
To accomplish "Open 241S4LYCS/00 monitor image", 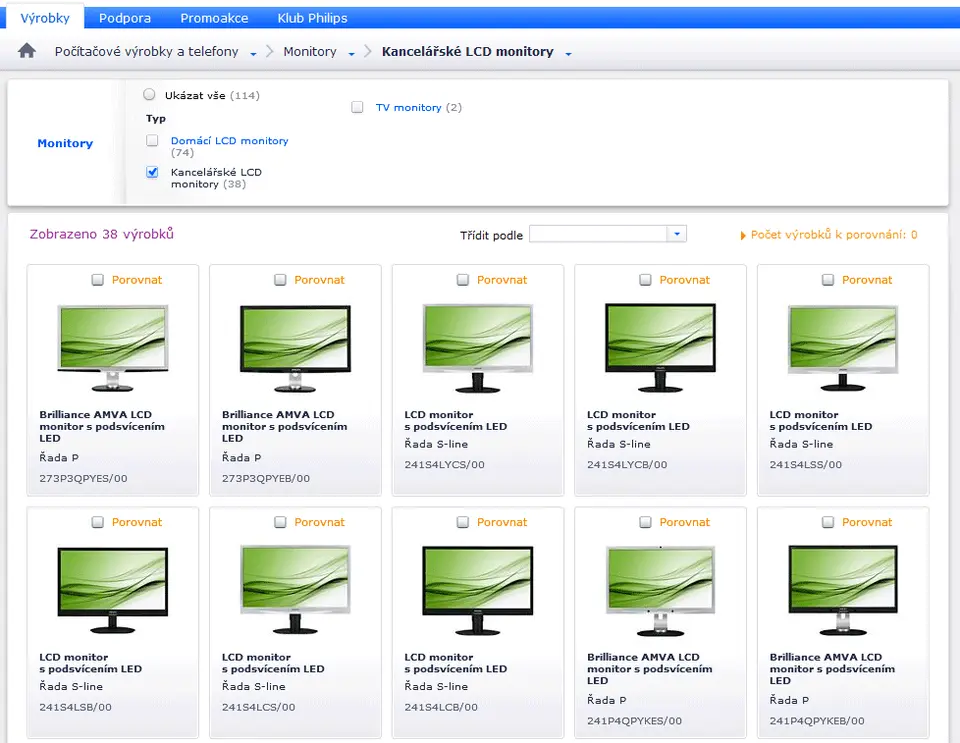I will click(478, 348).
